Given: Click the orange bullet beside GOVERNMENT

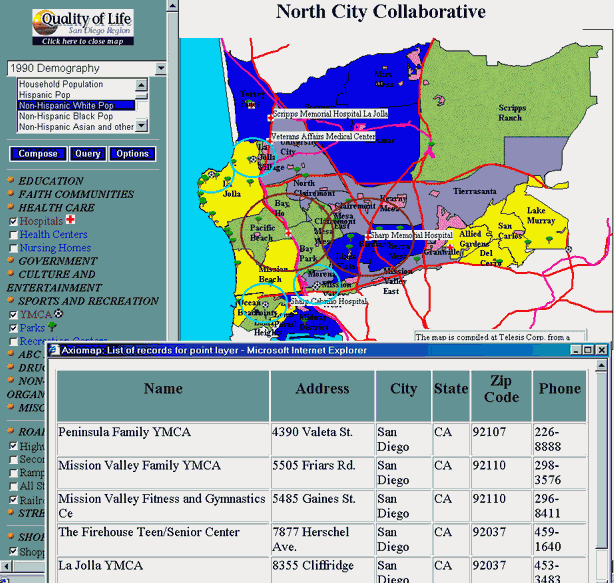Looking at the screenshot, I should (x=11, y=261).
